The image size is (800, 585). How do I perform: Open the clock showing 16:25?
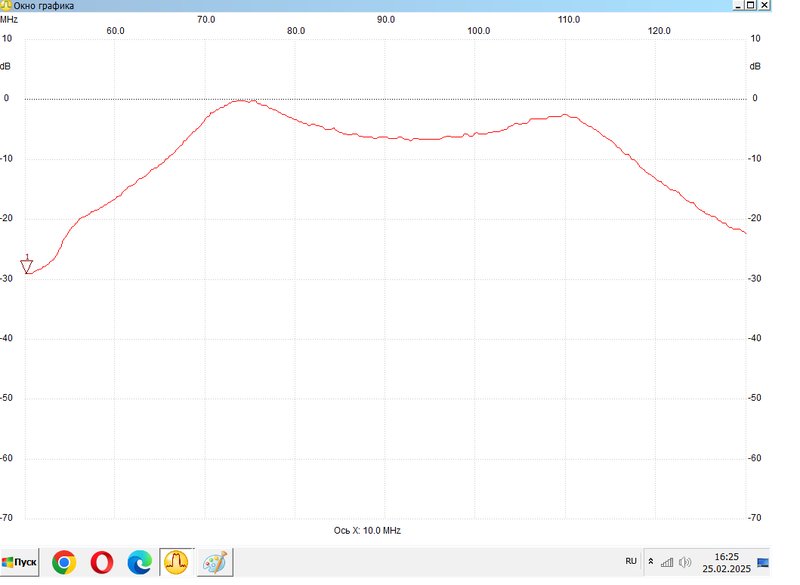pos(727,556)
